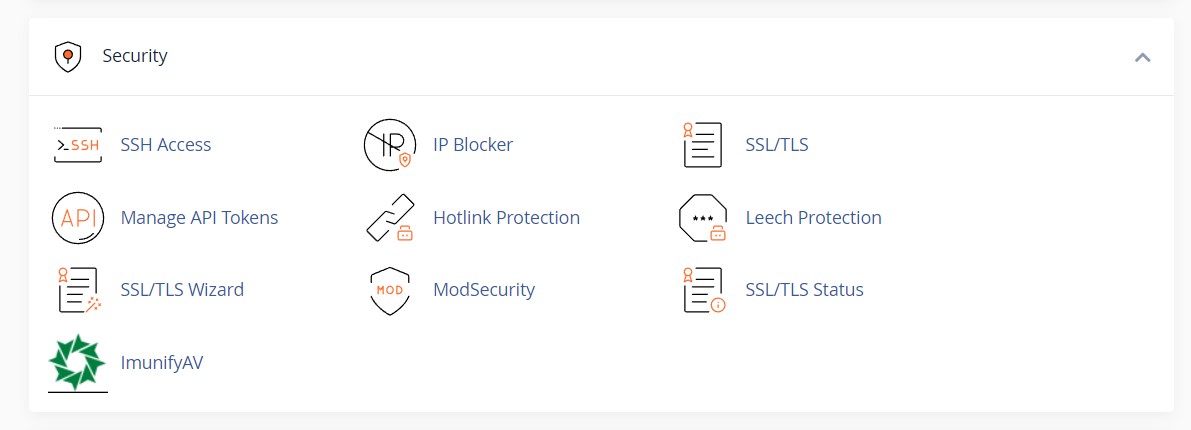The image size is (1191, 430).
Task: Open the Hotlink Protection chain icon
Action: click(389, 218)
